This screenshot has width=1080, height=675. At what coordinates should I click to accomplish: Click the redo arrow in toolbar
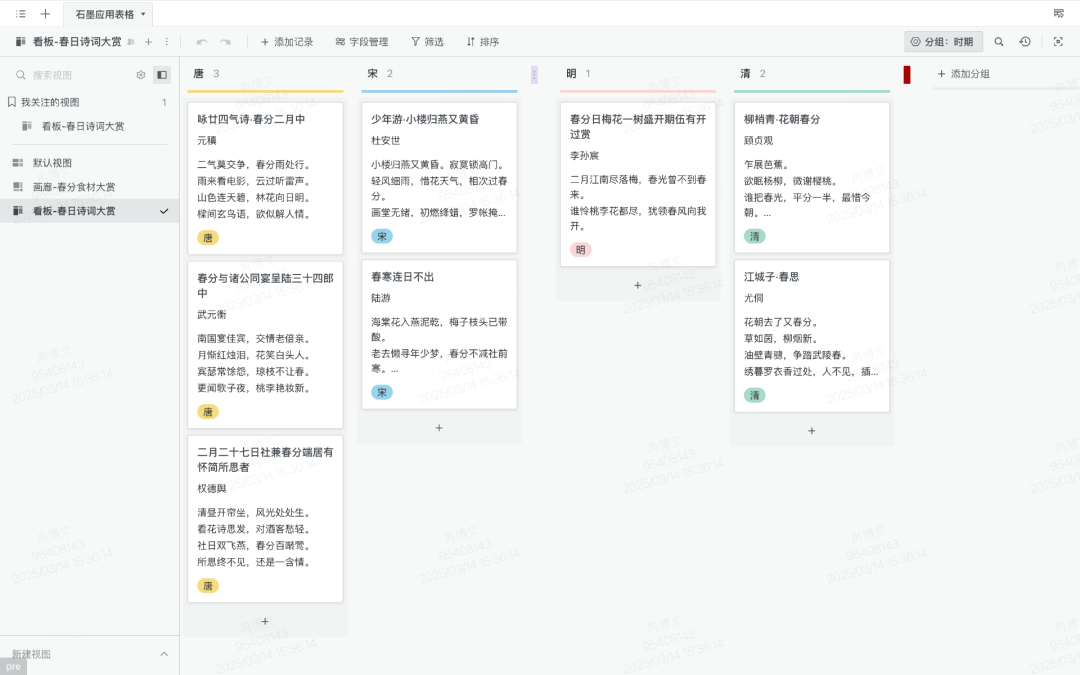[x=225, y=42]
